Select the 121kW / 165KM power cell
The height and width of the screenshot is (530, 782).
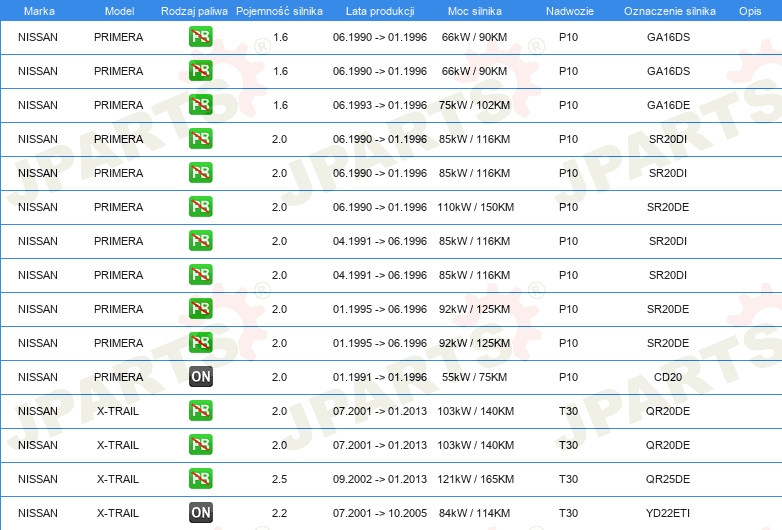475,479
